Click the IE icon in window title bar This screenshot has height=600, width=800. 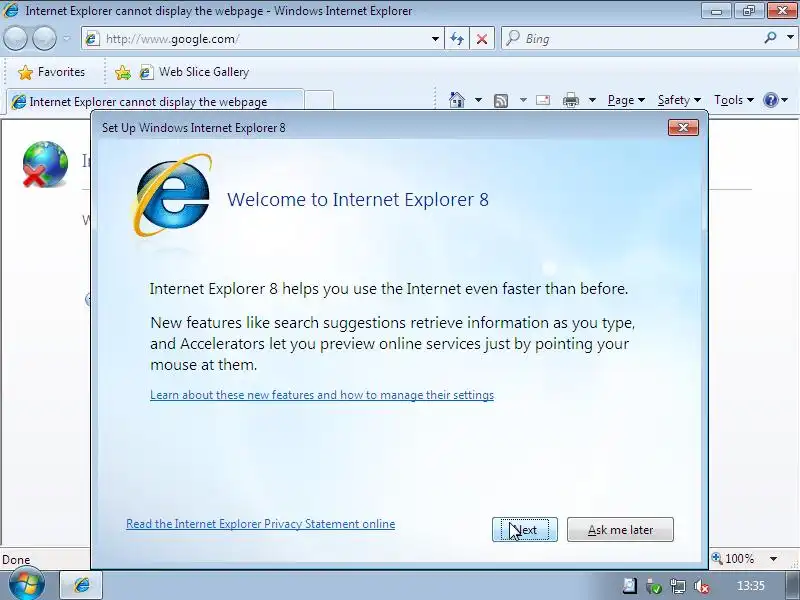(x=11, y=10)
